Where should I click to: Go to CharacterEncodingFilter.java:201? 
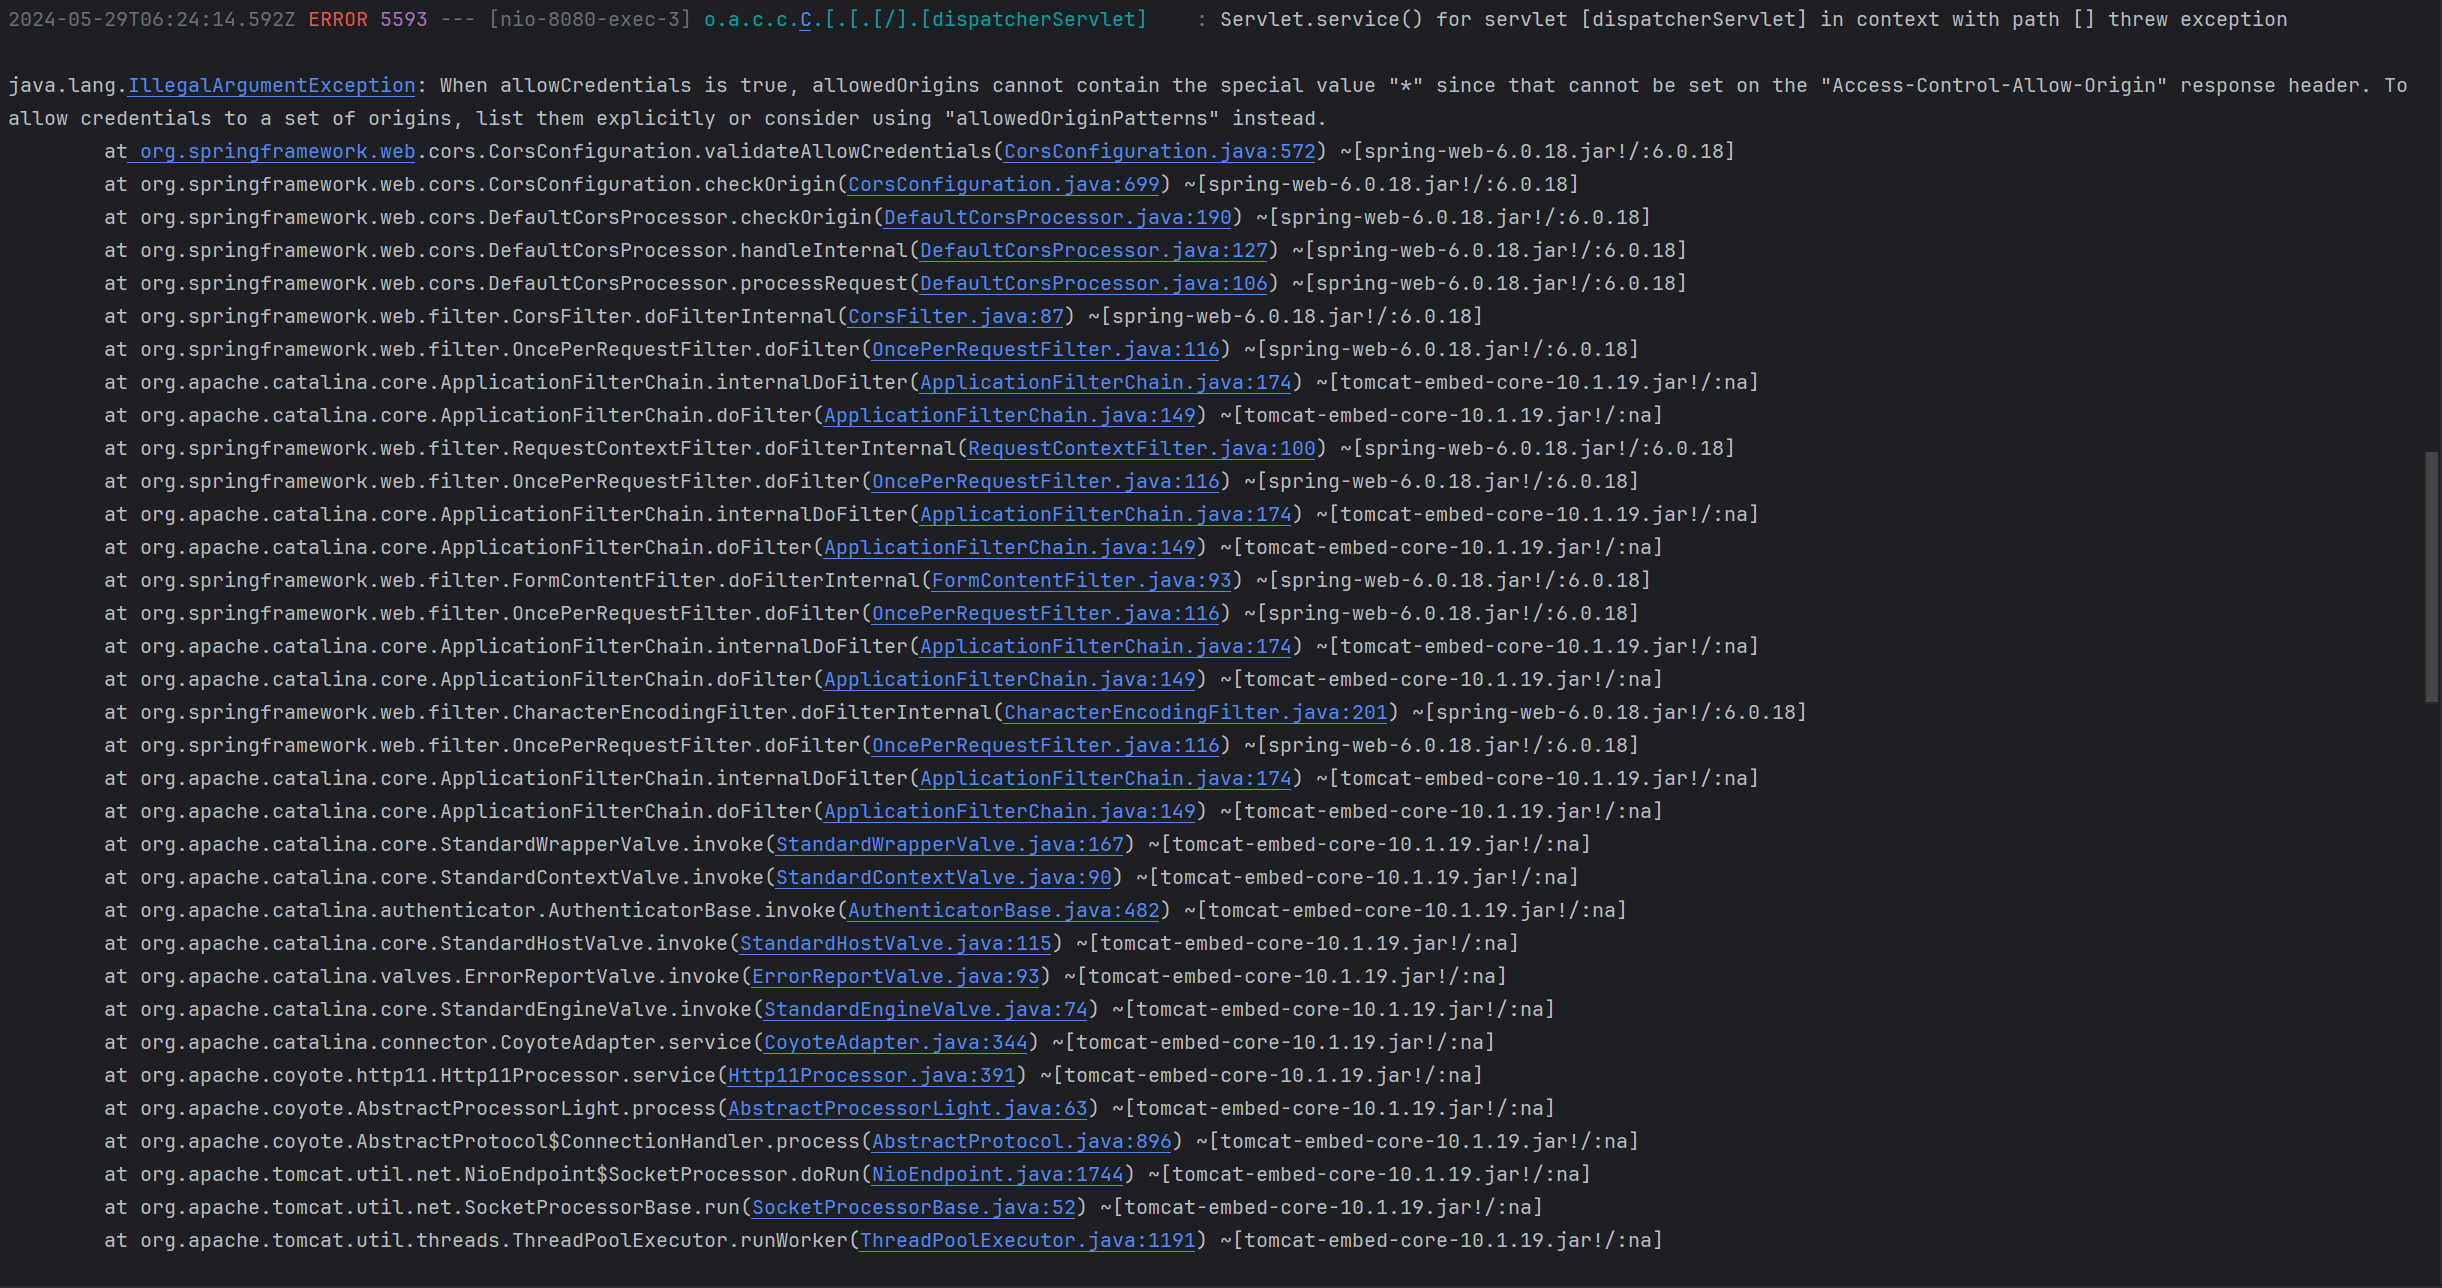[1195, 713]
